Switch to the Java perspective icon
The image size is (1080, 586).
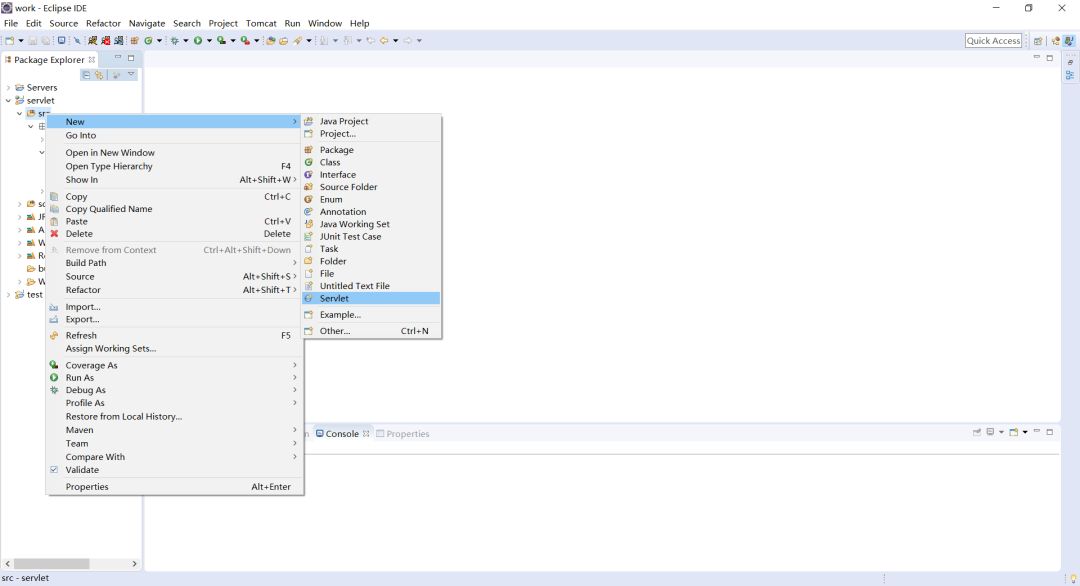pos(1069,41)
